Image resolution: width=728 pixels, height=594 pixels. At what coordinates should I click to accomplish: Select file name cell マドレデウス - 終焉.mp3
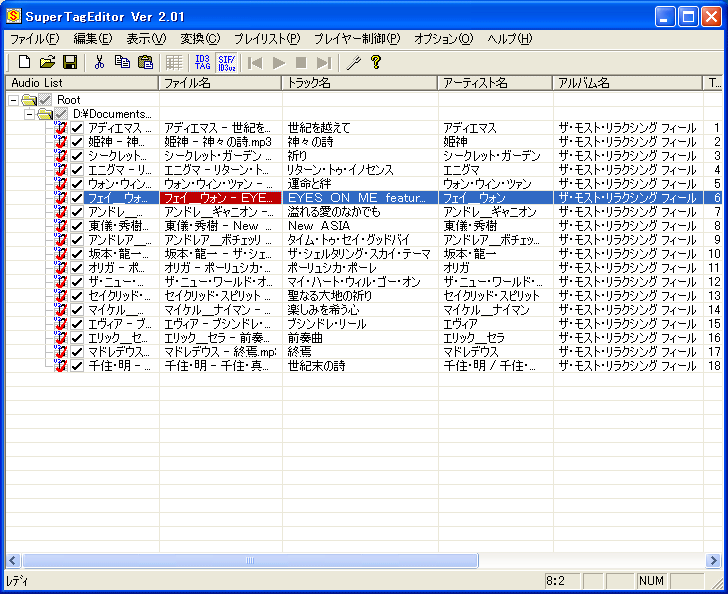click(x=221, y=352)
